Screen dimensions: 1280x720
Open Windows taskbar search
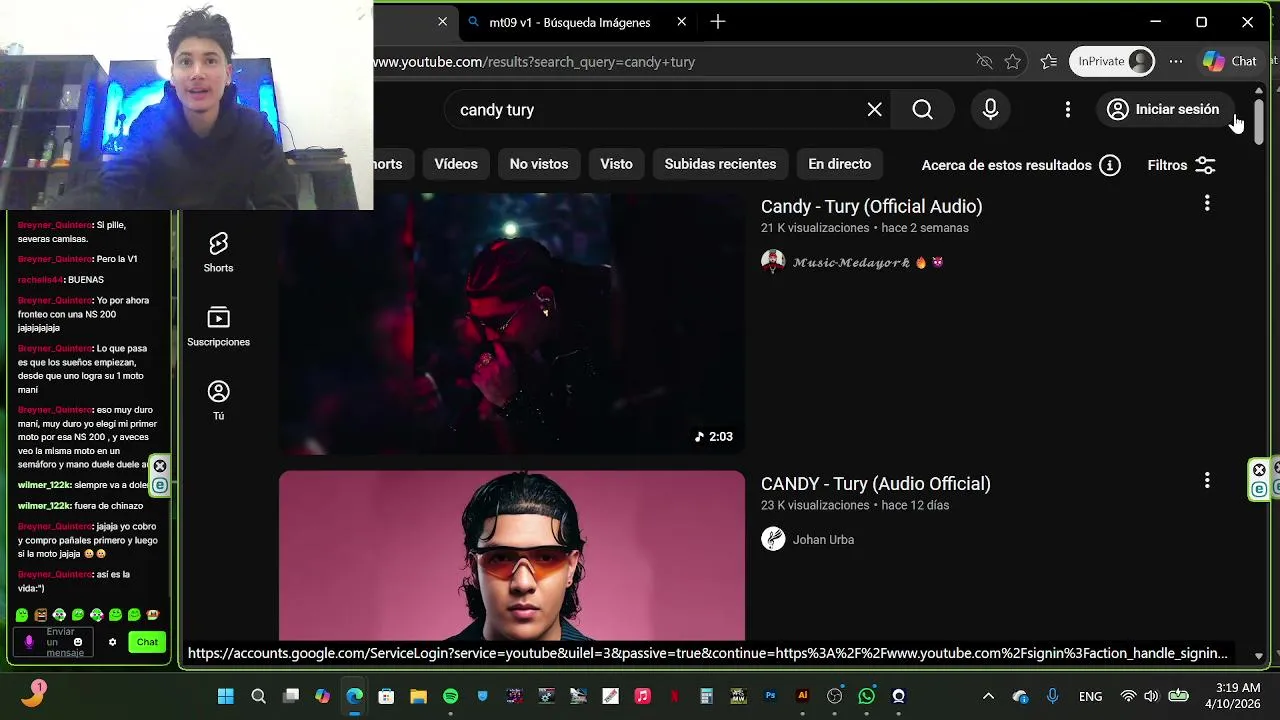(258, 696)
